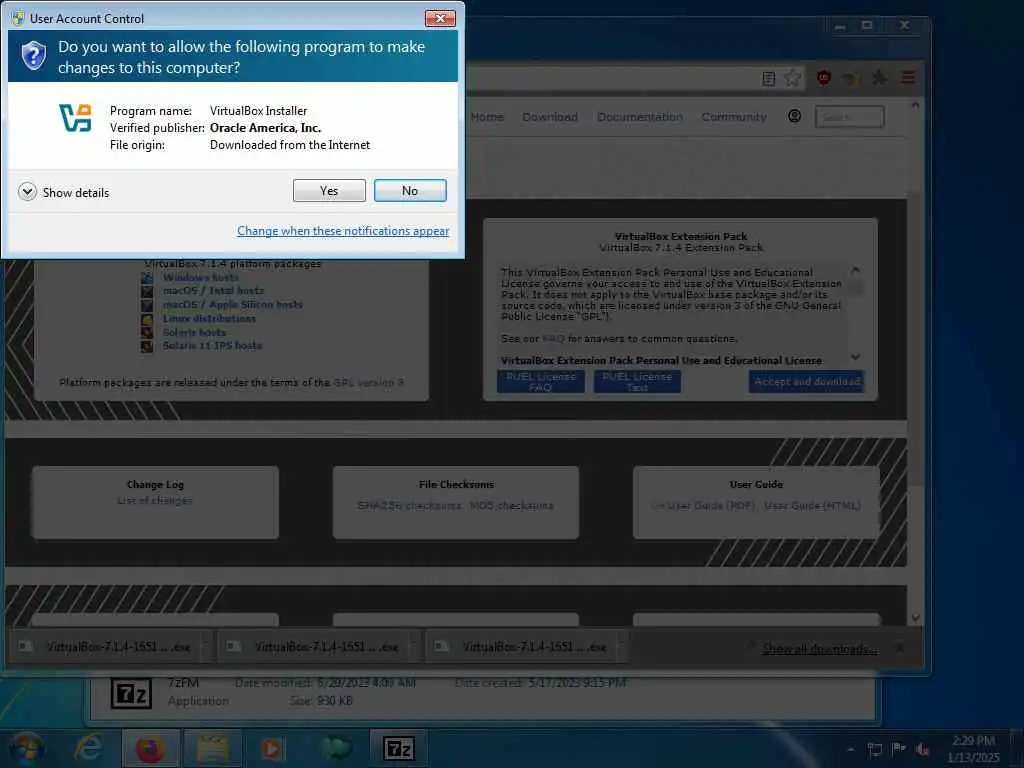Click the UAC shield question icon
1024x768 pixels.
(33, 56)
